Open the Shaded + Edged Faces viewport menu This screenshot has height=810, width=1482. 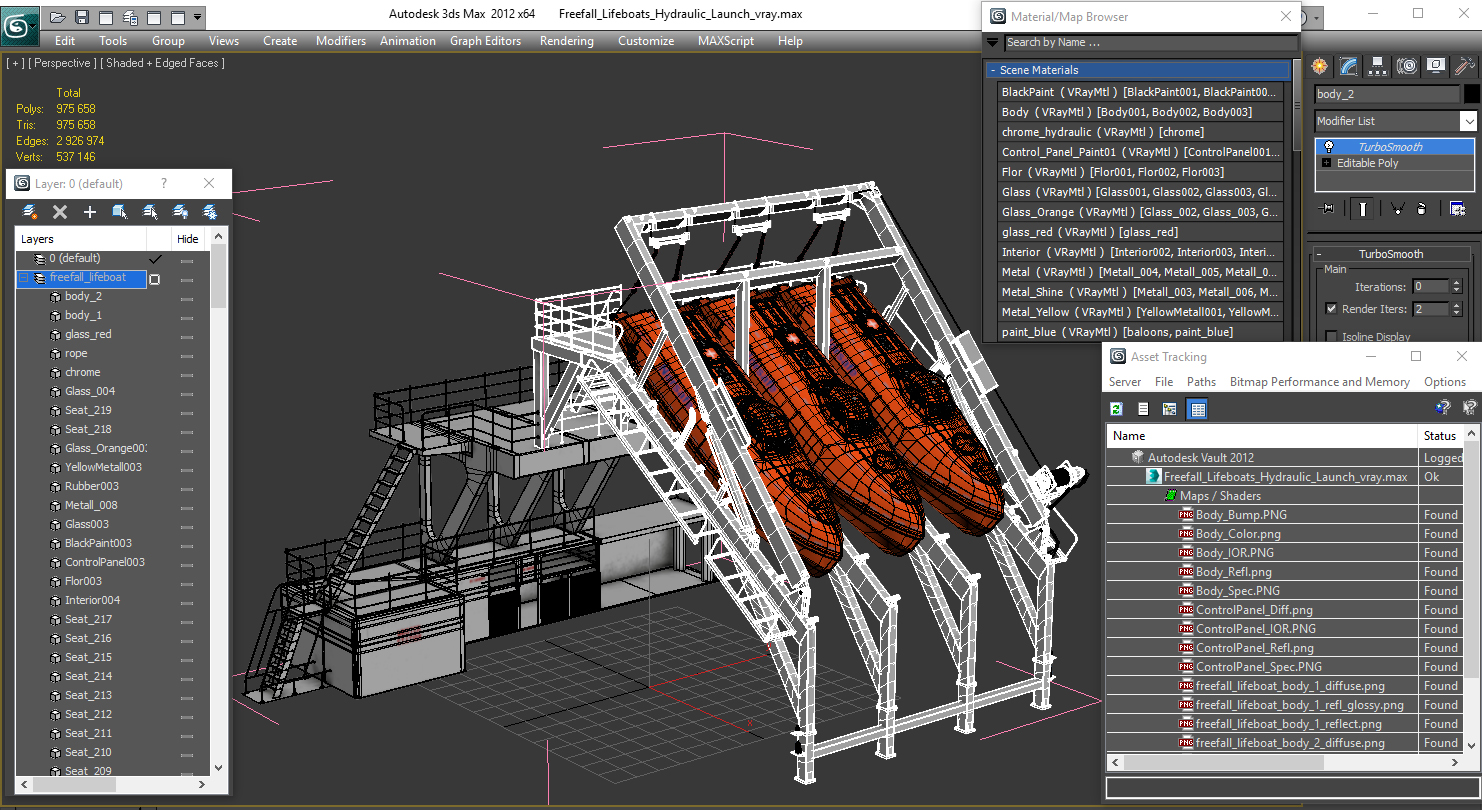click(165, 63)
